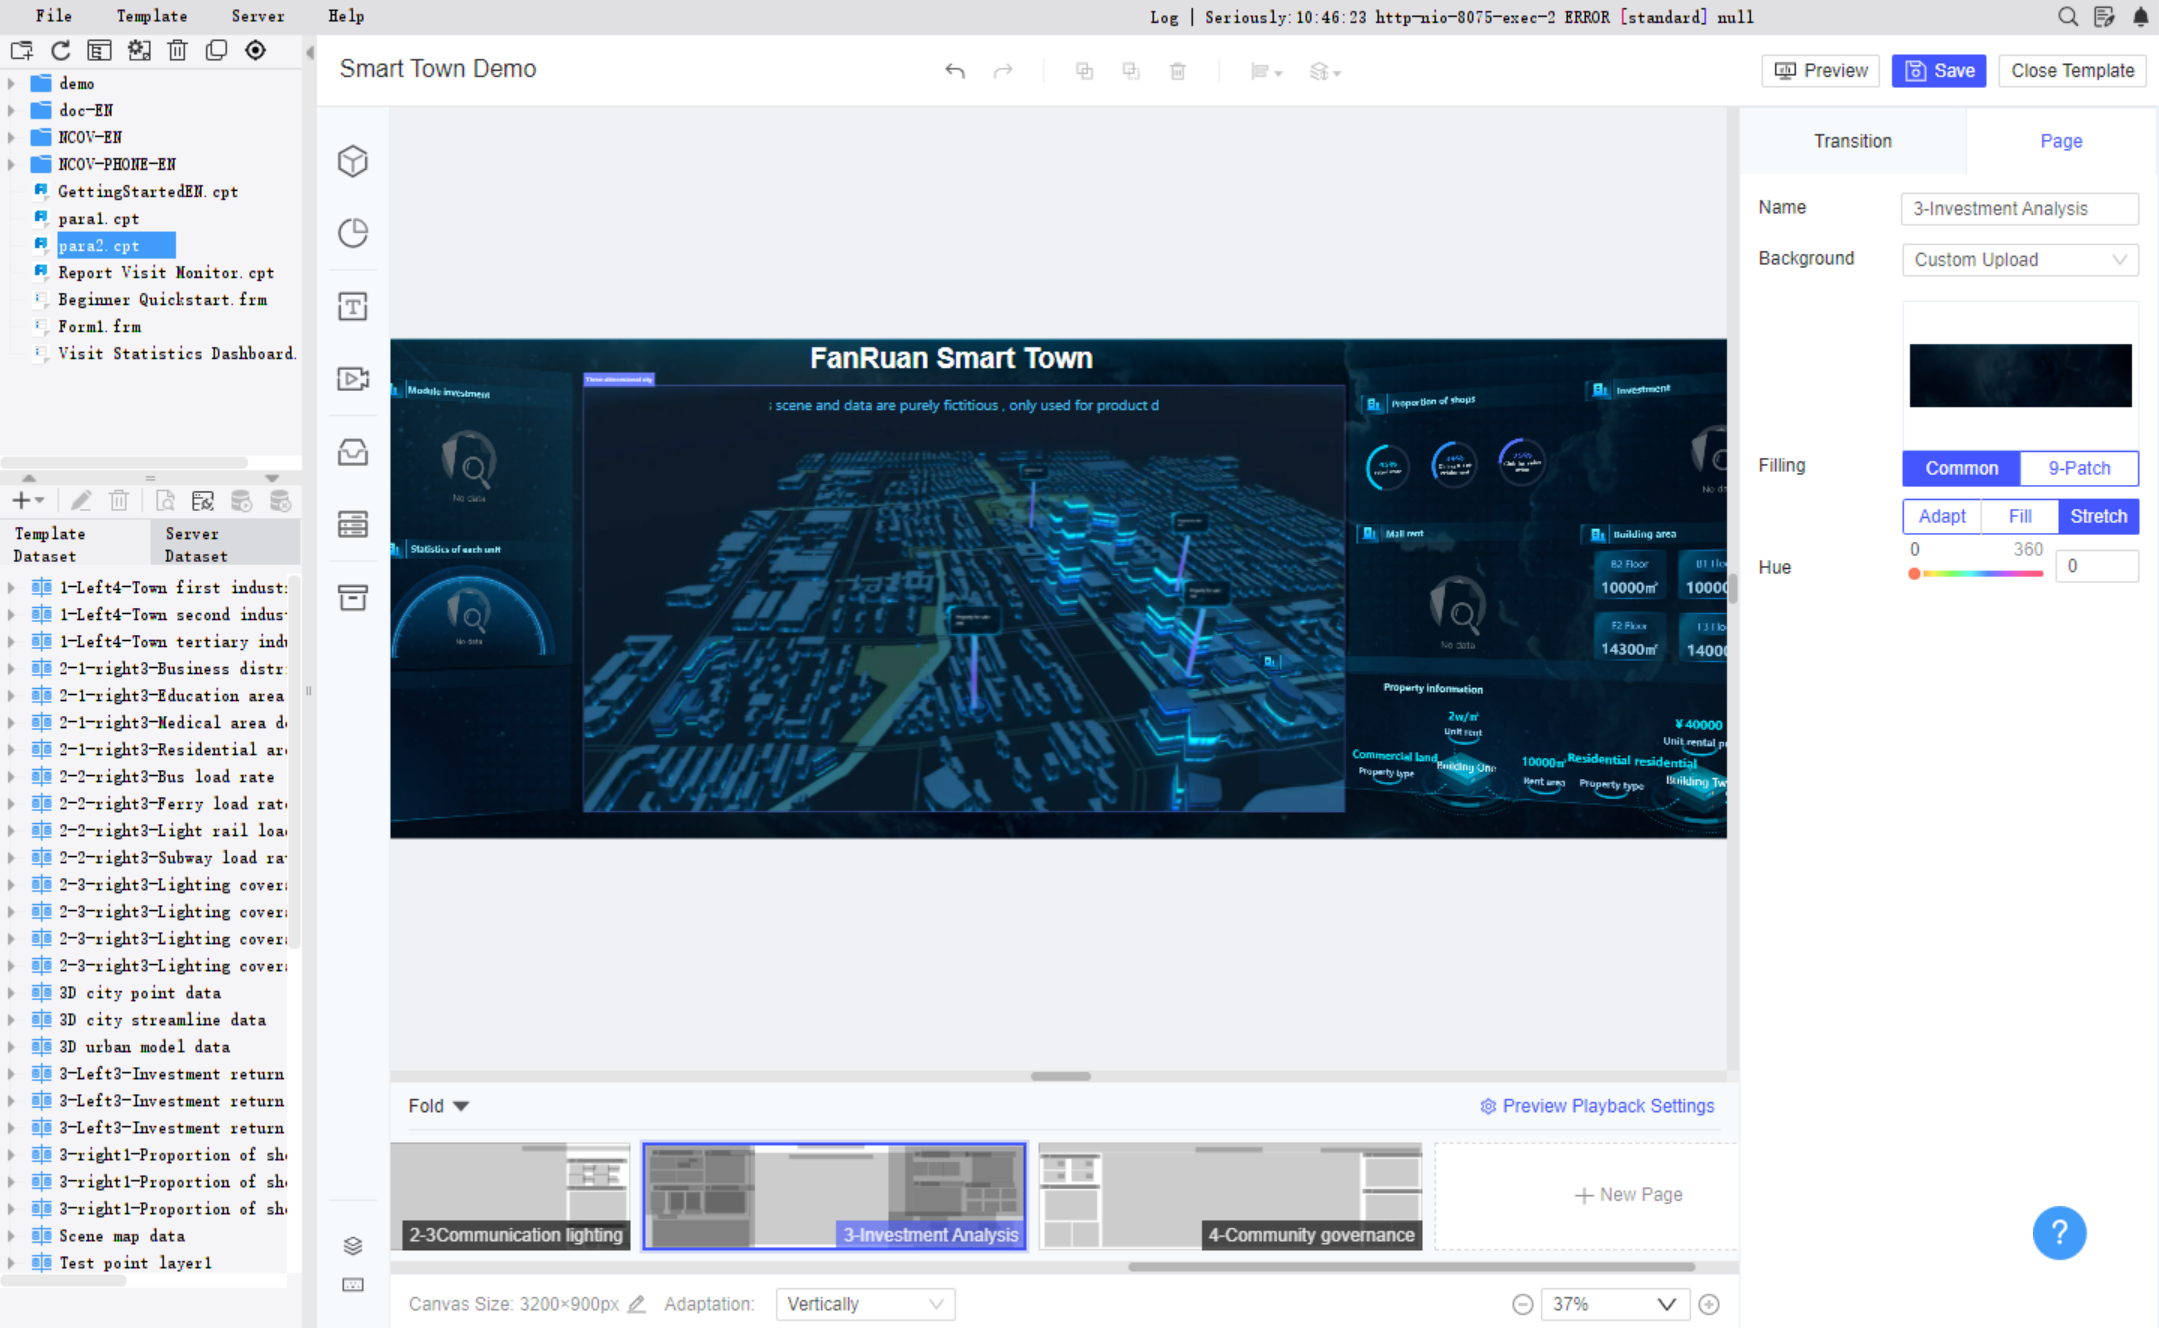Click the zoom in plus icon
Image resolution: width=2159 pixels, height=1328 pixels.
(1709, 1304)
